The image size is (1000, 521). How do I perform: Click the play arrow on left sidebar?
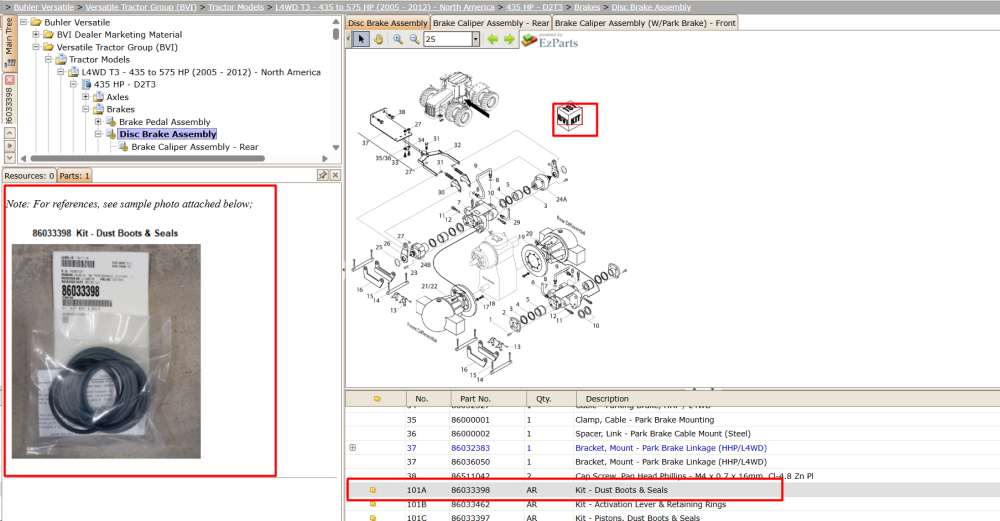[x=9, y=145]
